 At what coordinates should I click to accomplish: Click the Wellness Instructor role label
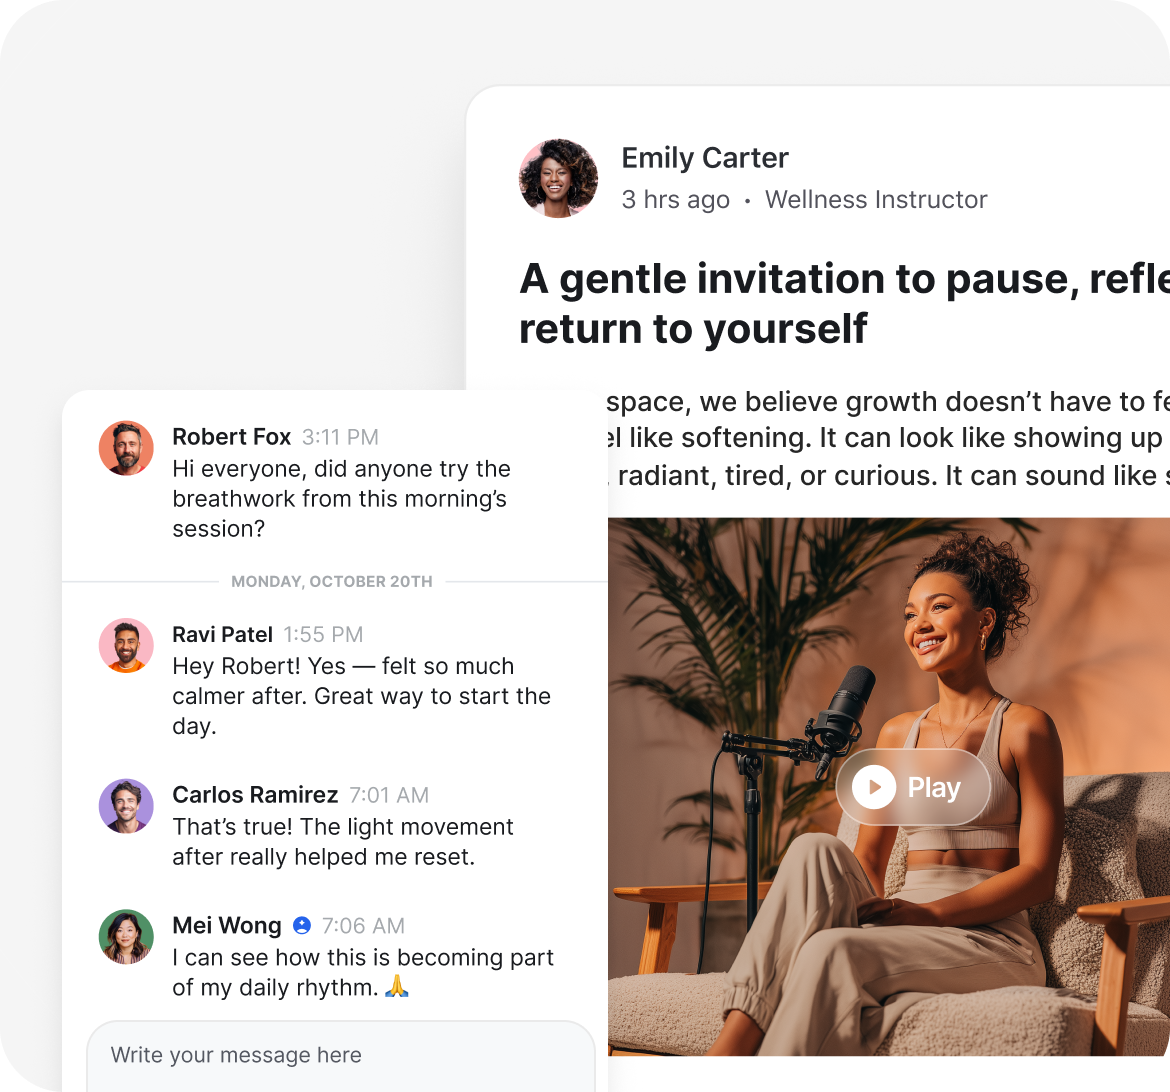coord(876,200)
